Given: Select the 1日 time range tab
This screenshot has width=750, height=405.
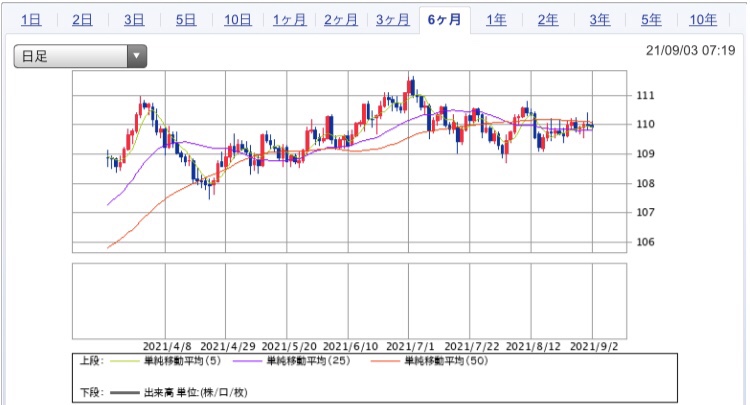Looking at the screenshot, I should [31, 20].
